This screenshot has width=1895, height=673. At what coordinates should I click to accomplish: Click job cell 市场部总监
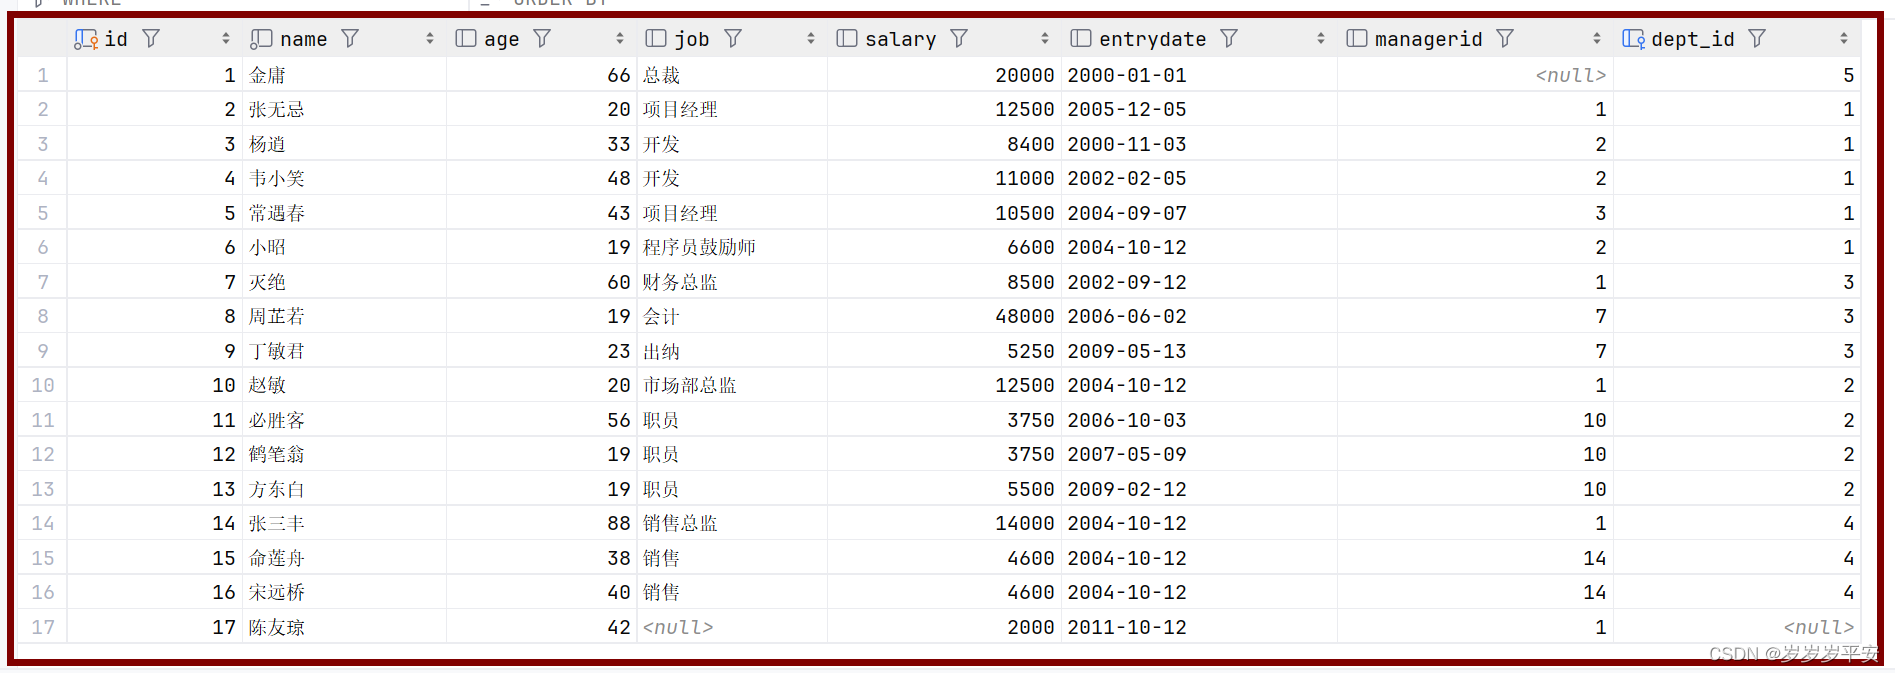pos(689,385)
